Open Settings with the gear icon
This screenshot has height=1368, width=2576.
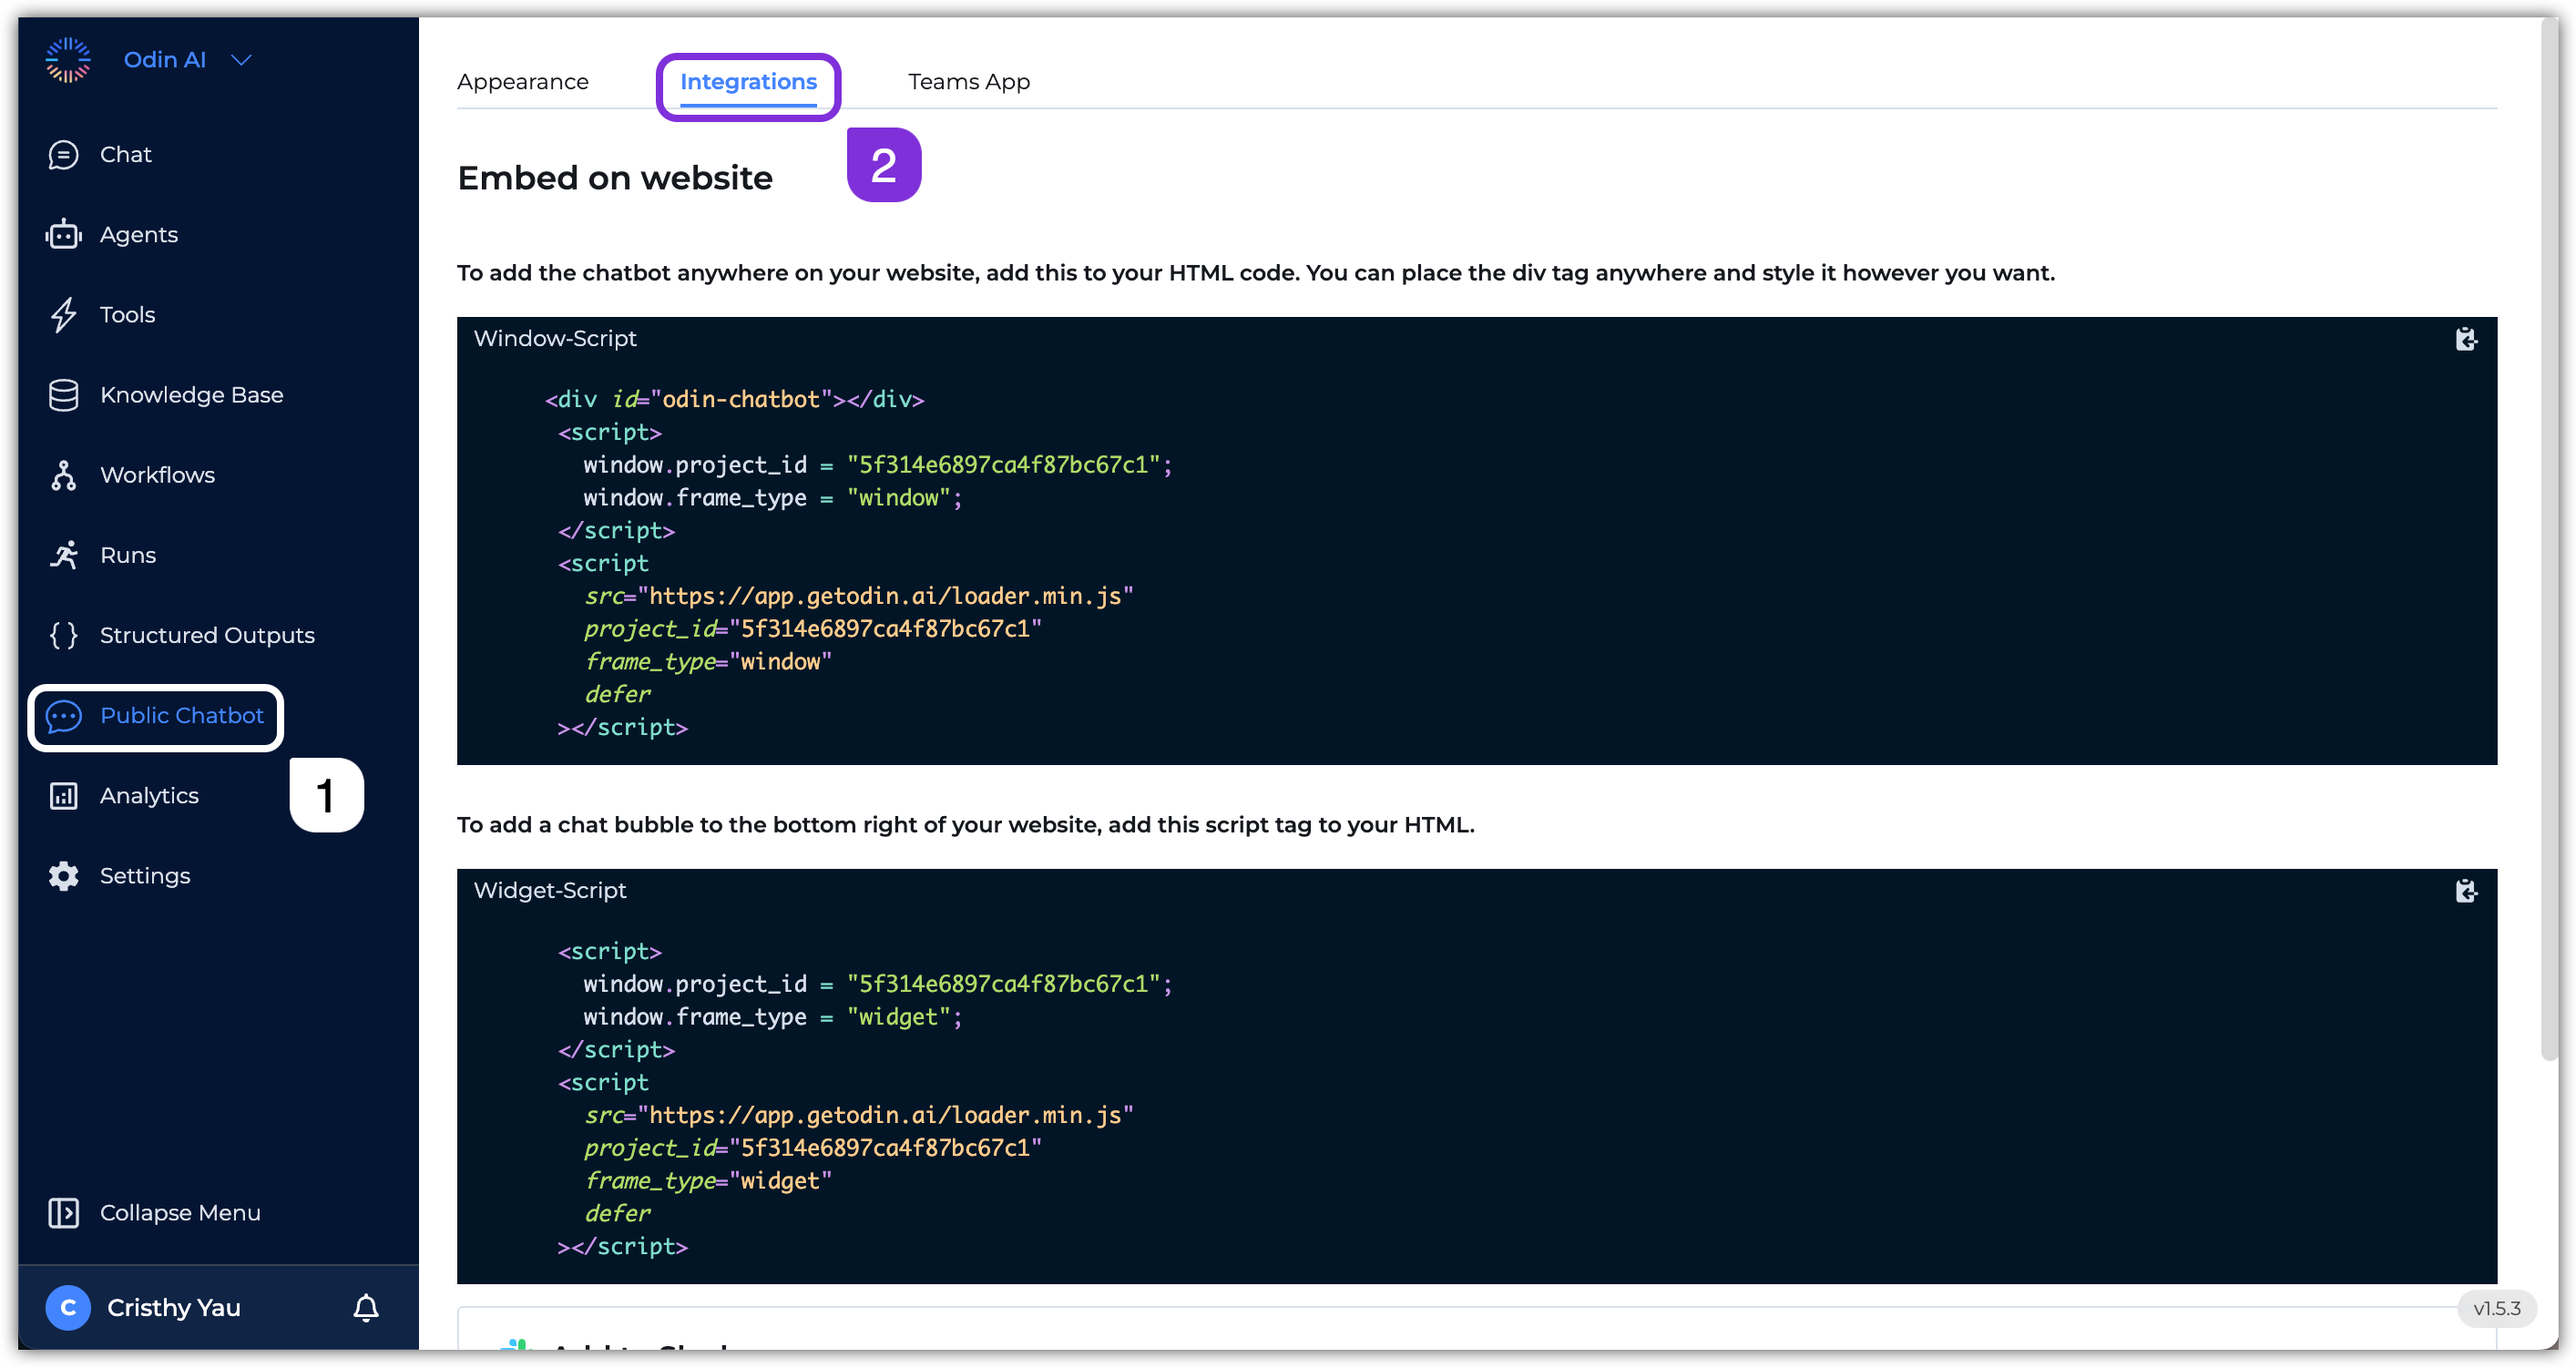(64, 875)
